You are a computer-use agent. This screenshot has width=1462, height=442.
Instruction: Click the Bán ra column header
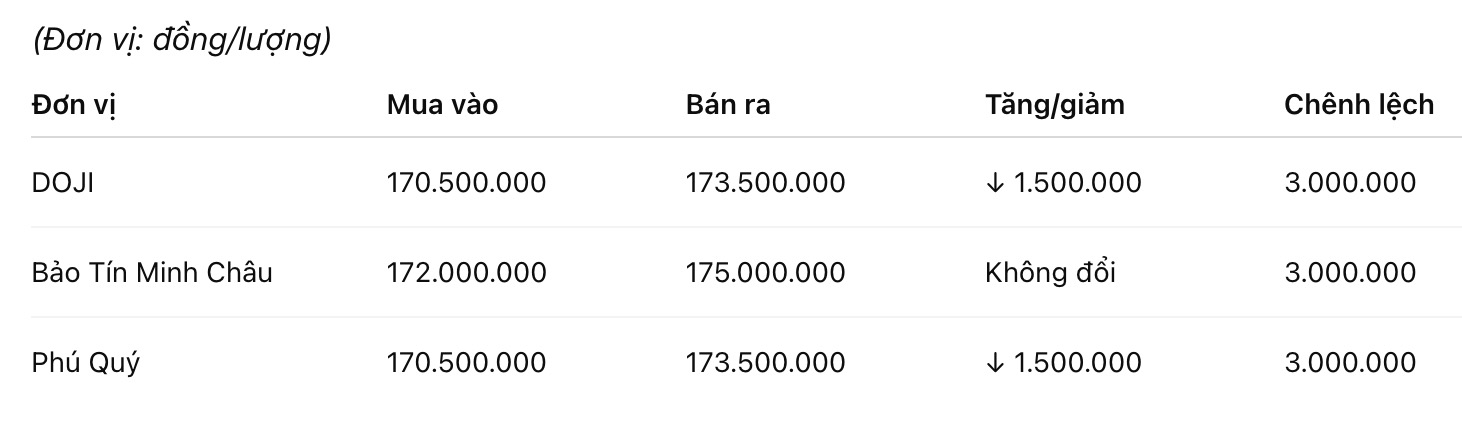coord(728,105)
